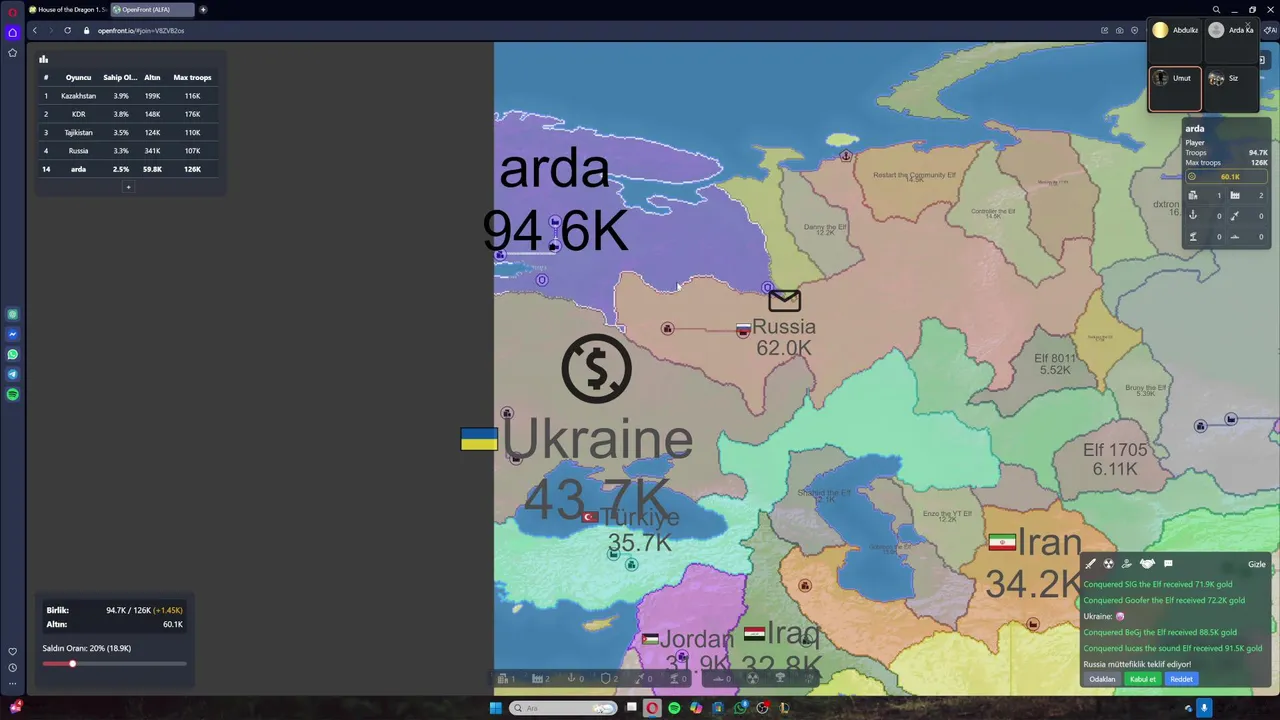Accept alliance with Kabul et
The height and width of the screenshot is (720, 1280).
pos(1143,679)
